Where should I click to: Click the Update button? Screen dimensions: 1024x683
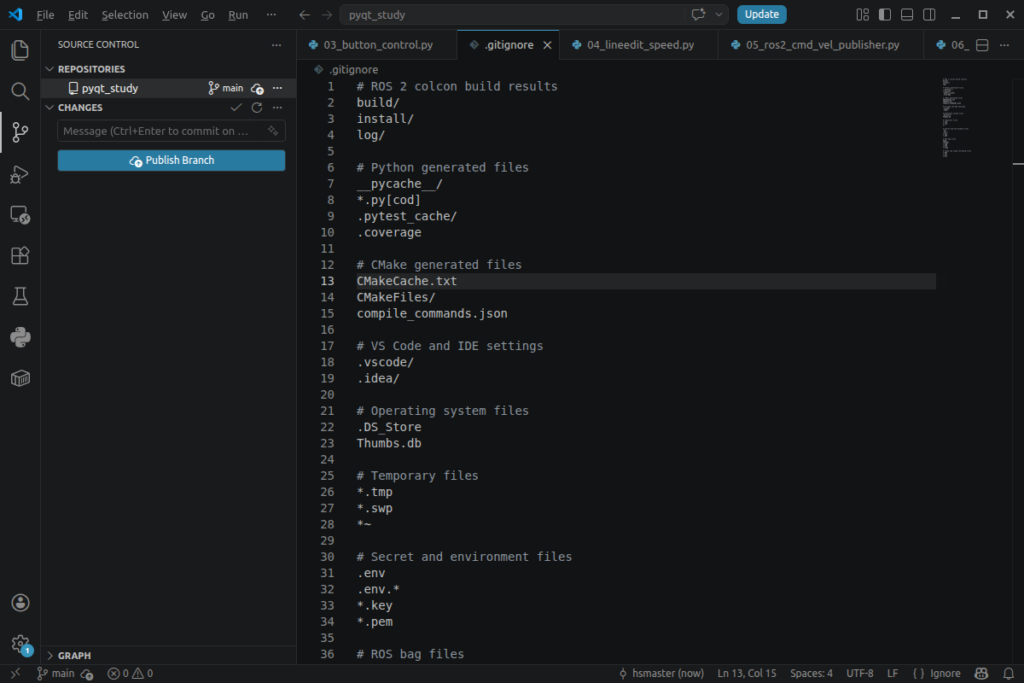[x=761, y=14]
